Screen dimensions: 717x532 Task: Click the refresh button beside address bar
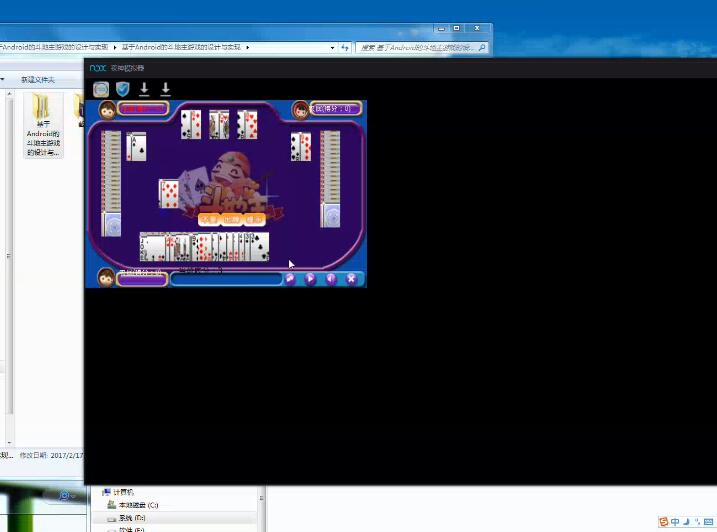pos(345,48)
